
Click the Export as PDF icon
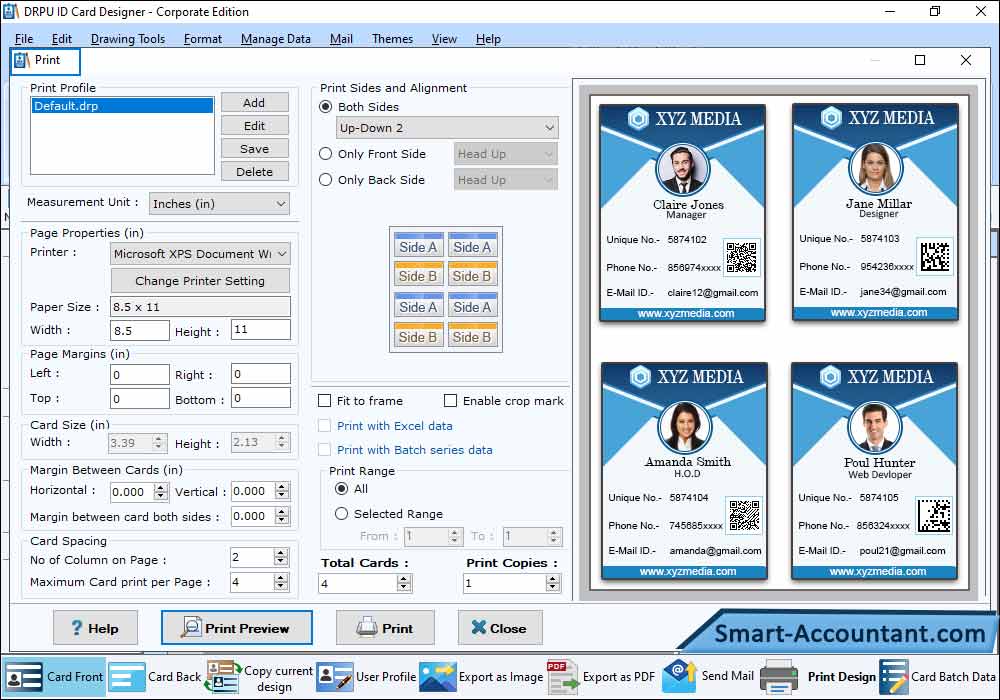coord(562,676)
